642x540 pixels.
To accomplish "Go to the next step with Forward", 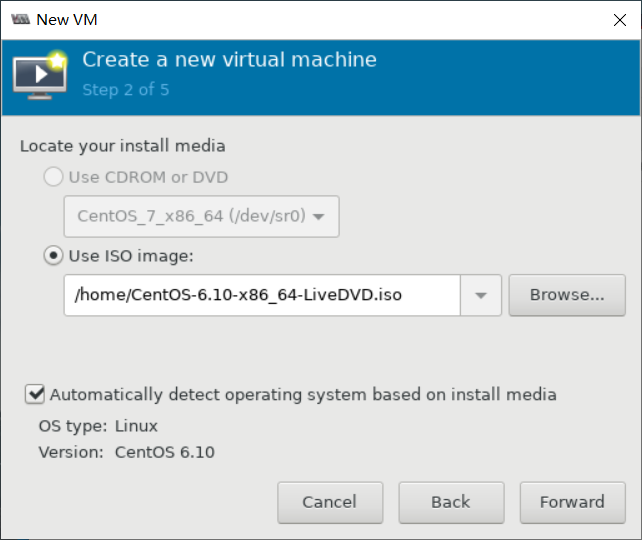I will [572, 502].
